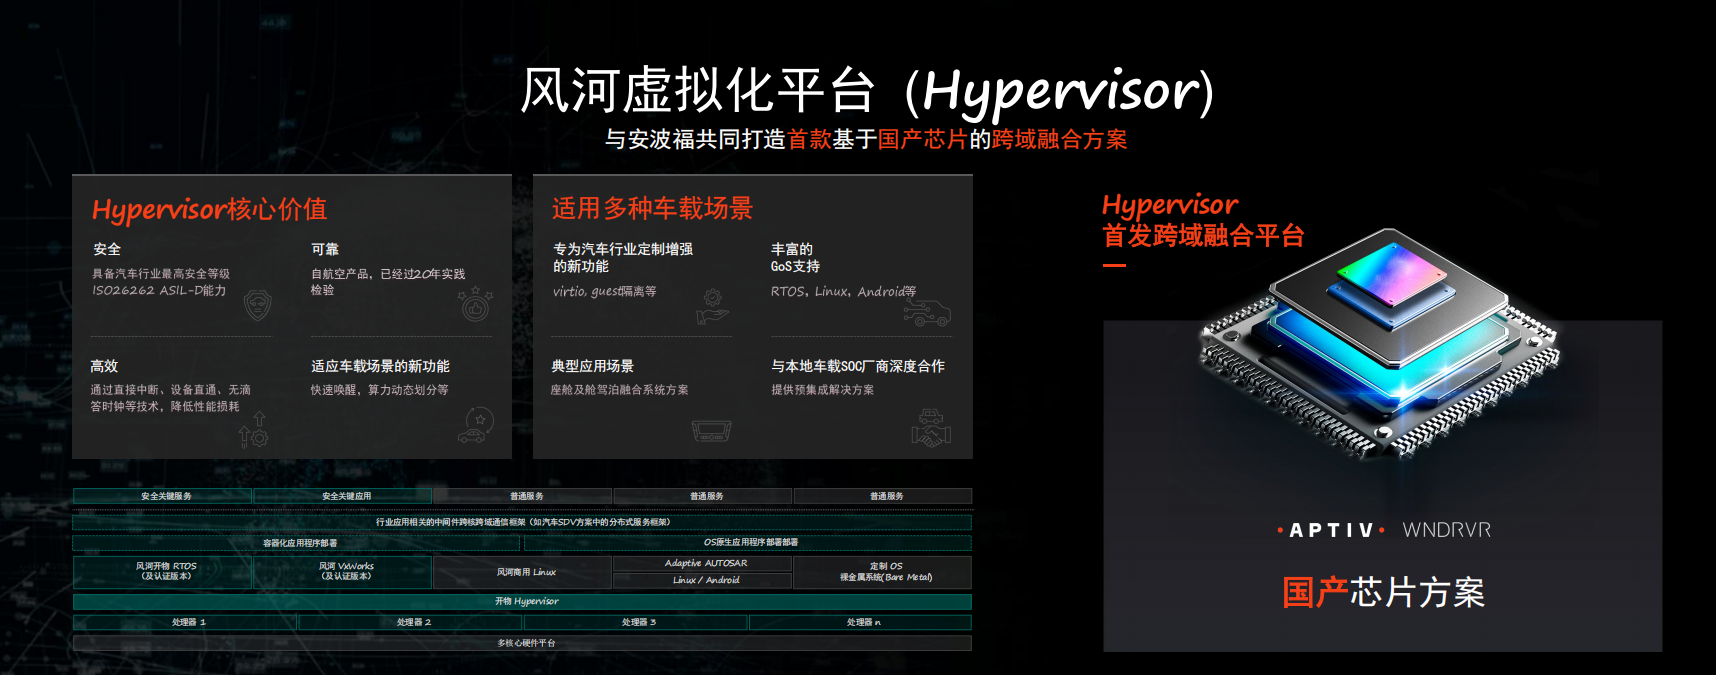Click the 处理器 3 box

(x=636, y=622)
